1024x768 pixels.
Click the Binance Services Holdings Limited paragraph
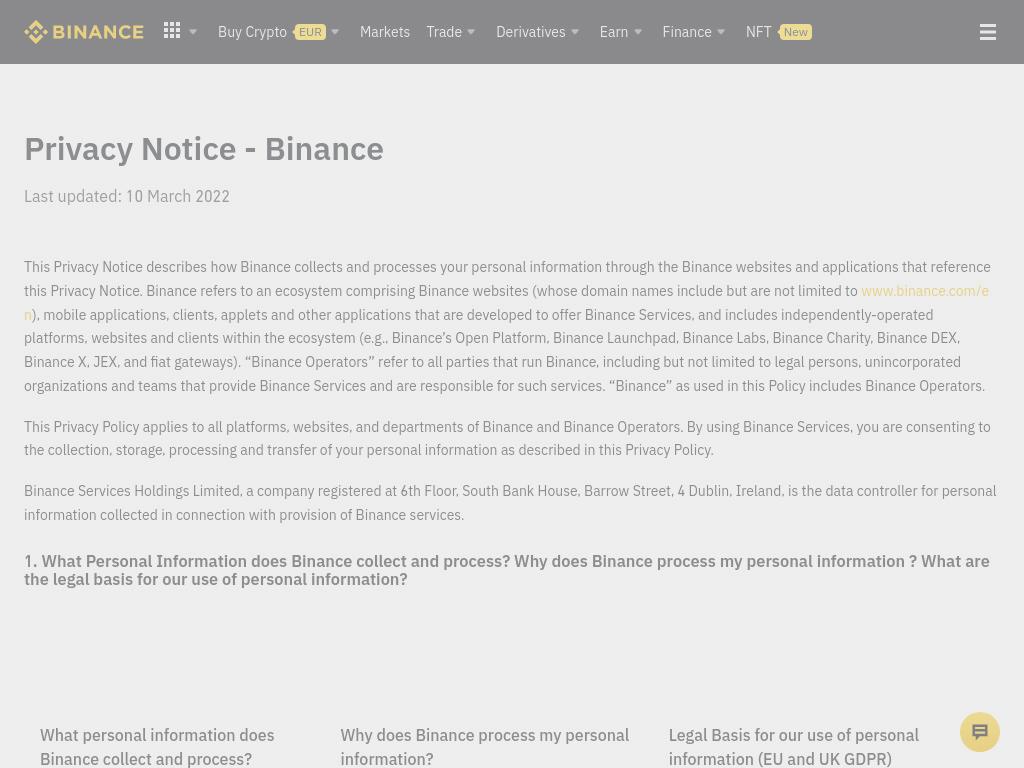pos(510,503)
